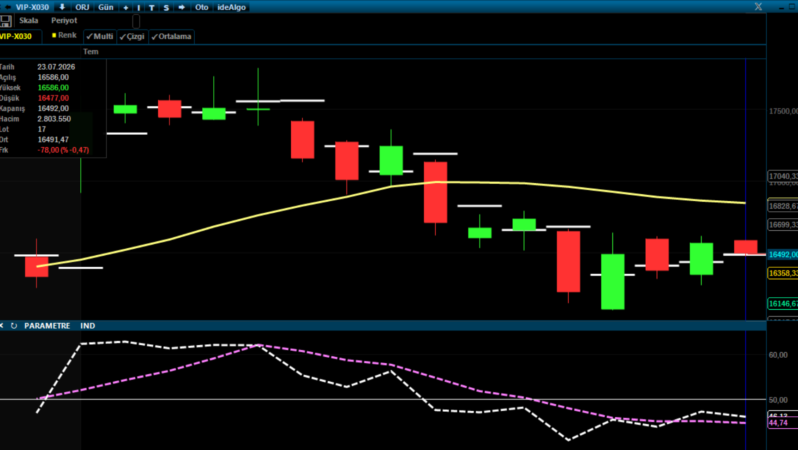Viewport: 798px width, 450px height.
Task: Open the ORJ price mode selector
Action: tap(82, 7)
